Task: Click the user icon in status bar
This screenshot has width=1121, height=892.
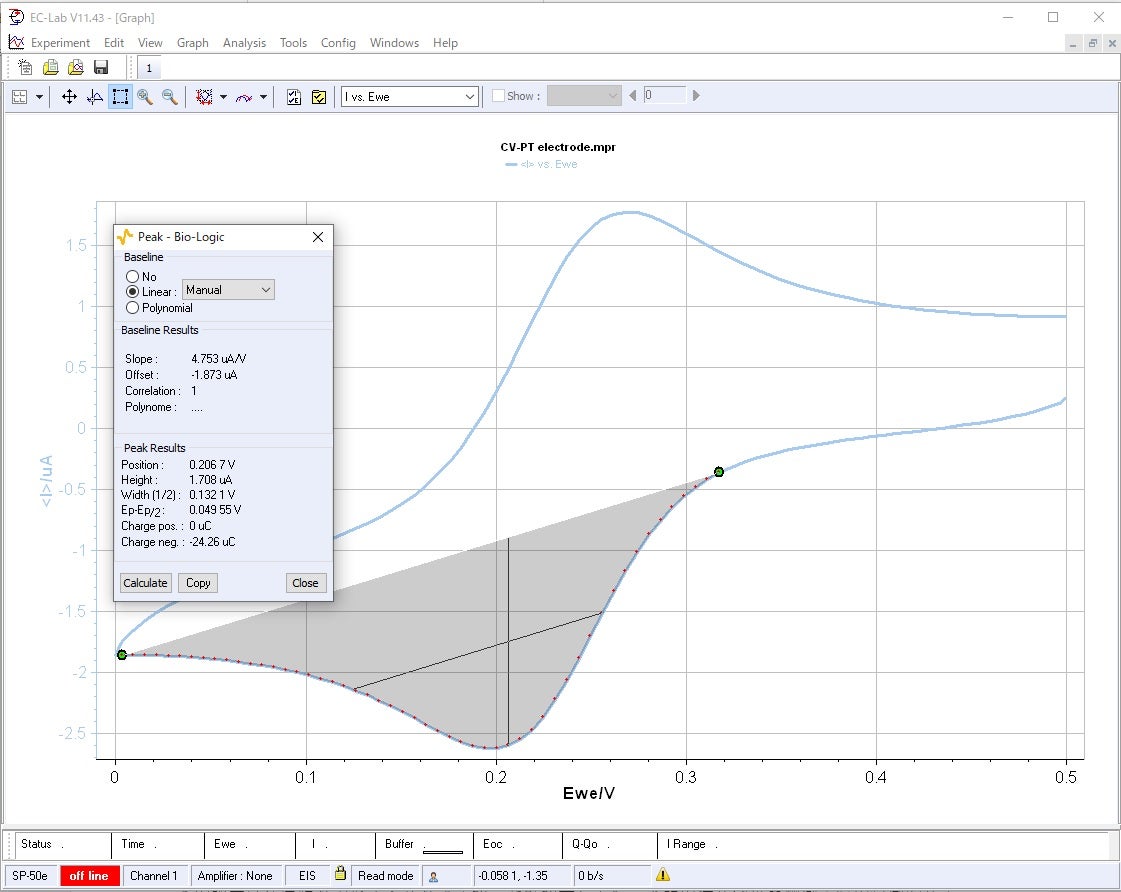Action: (x=433, y=876)
